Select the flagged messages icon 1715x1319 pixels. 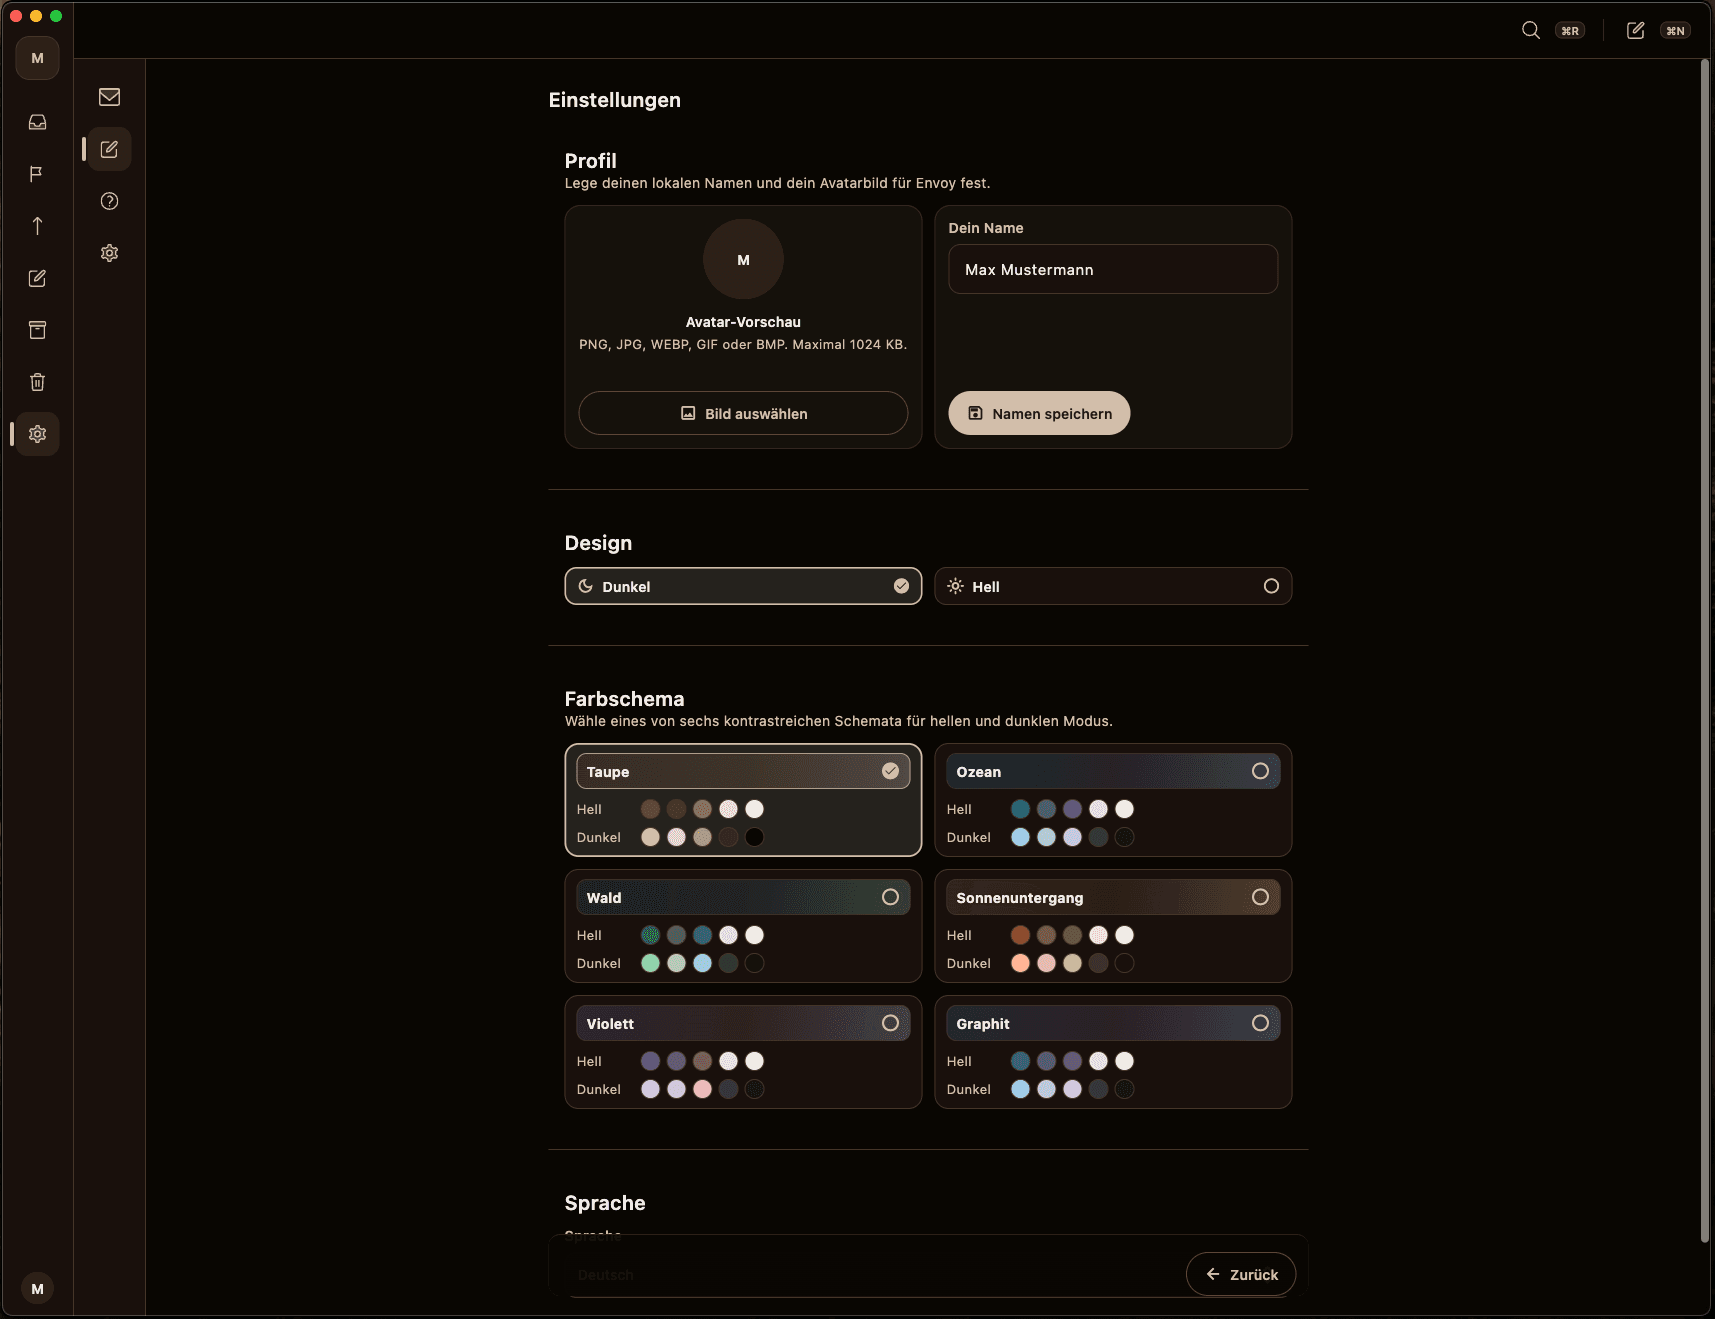coord(37,174)
